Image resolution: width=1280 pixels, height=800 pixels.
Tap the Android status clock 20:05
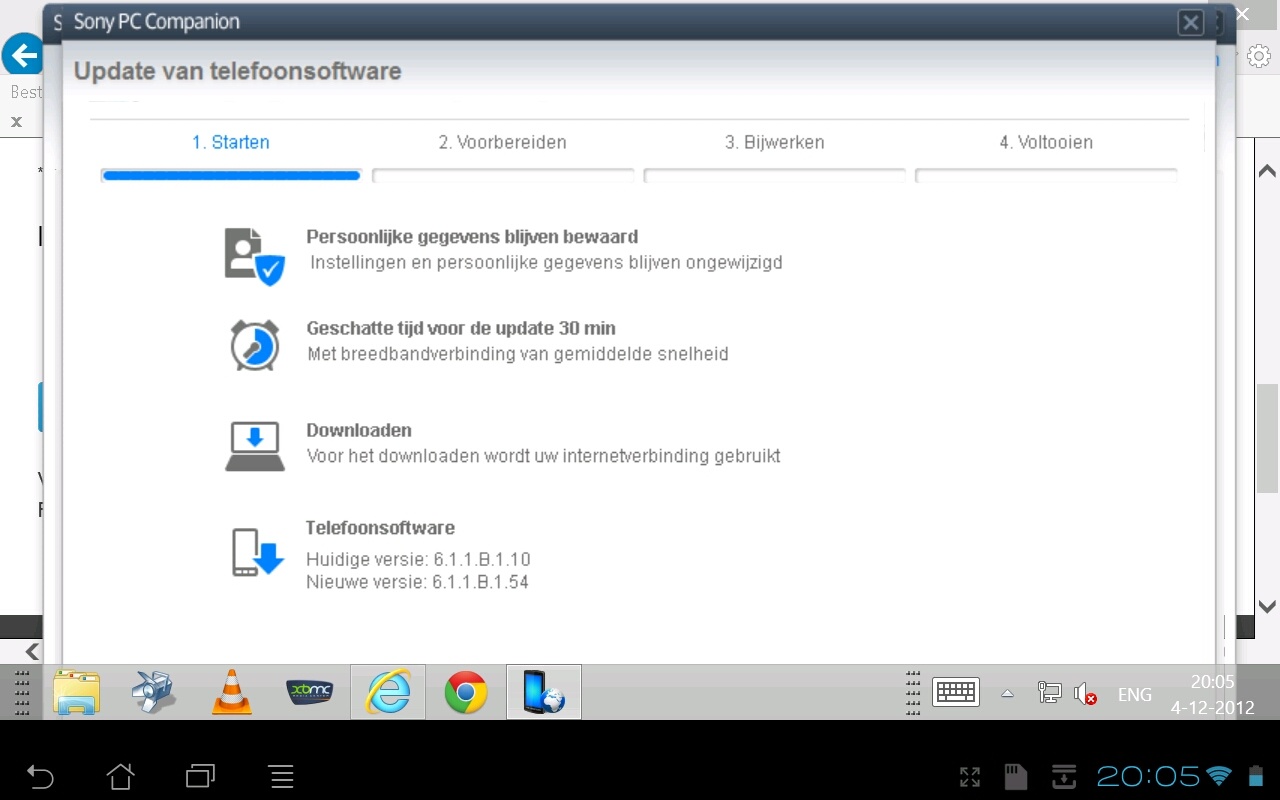(x=1148, y=776)
